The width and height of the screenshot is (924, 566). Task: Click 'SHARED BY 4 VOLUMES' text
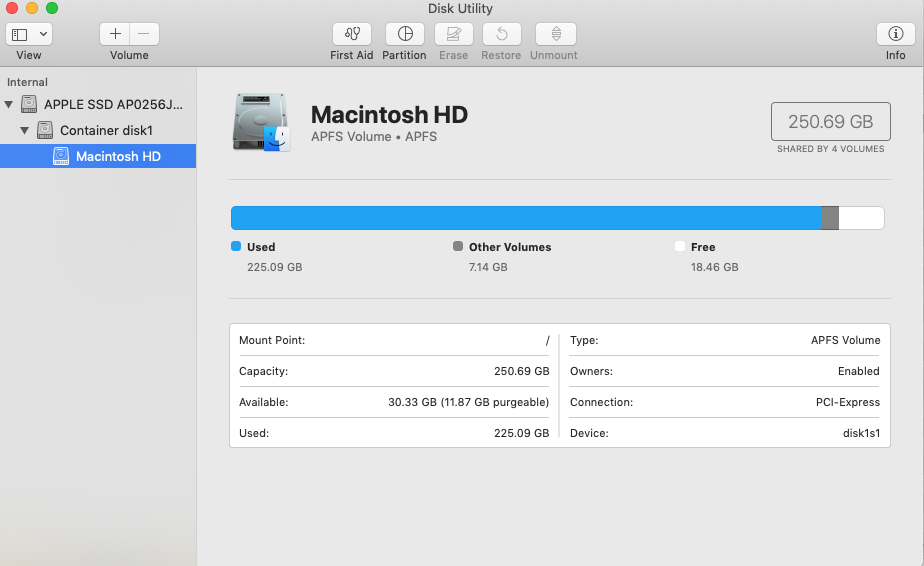pos(830,149)
